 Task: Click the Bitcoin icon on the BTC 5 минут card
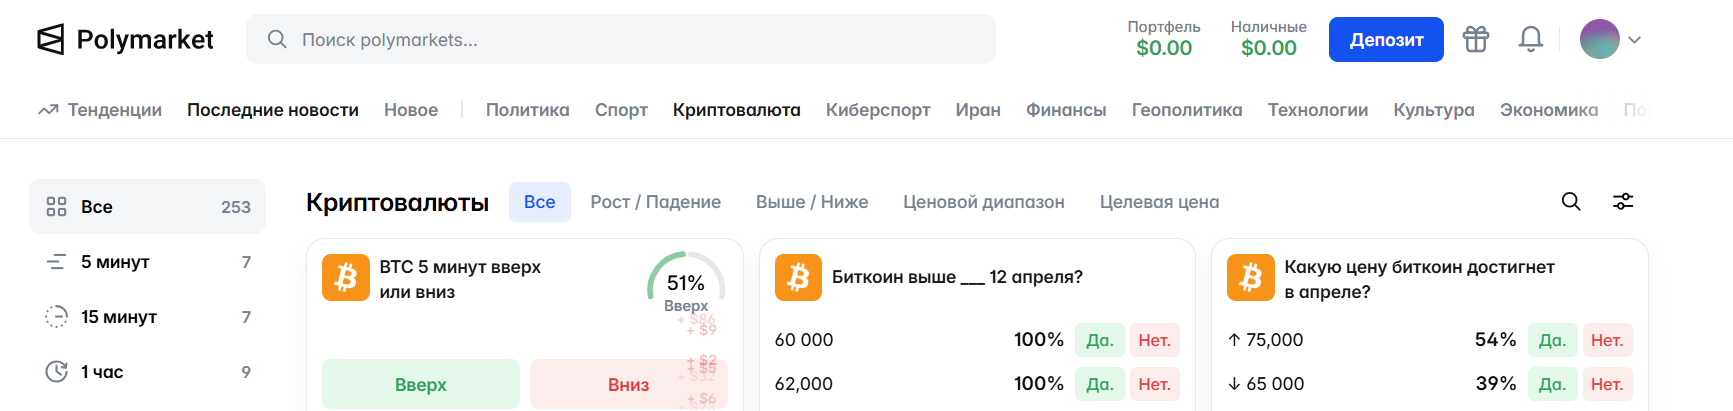[x=346, y=277]
